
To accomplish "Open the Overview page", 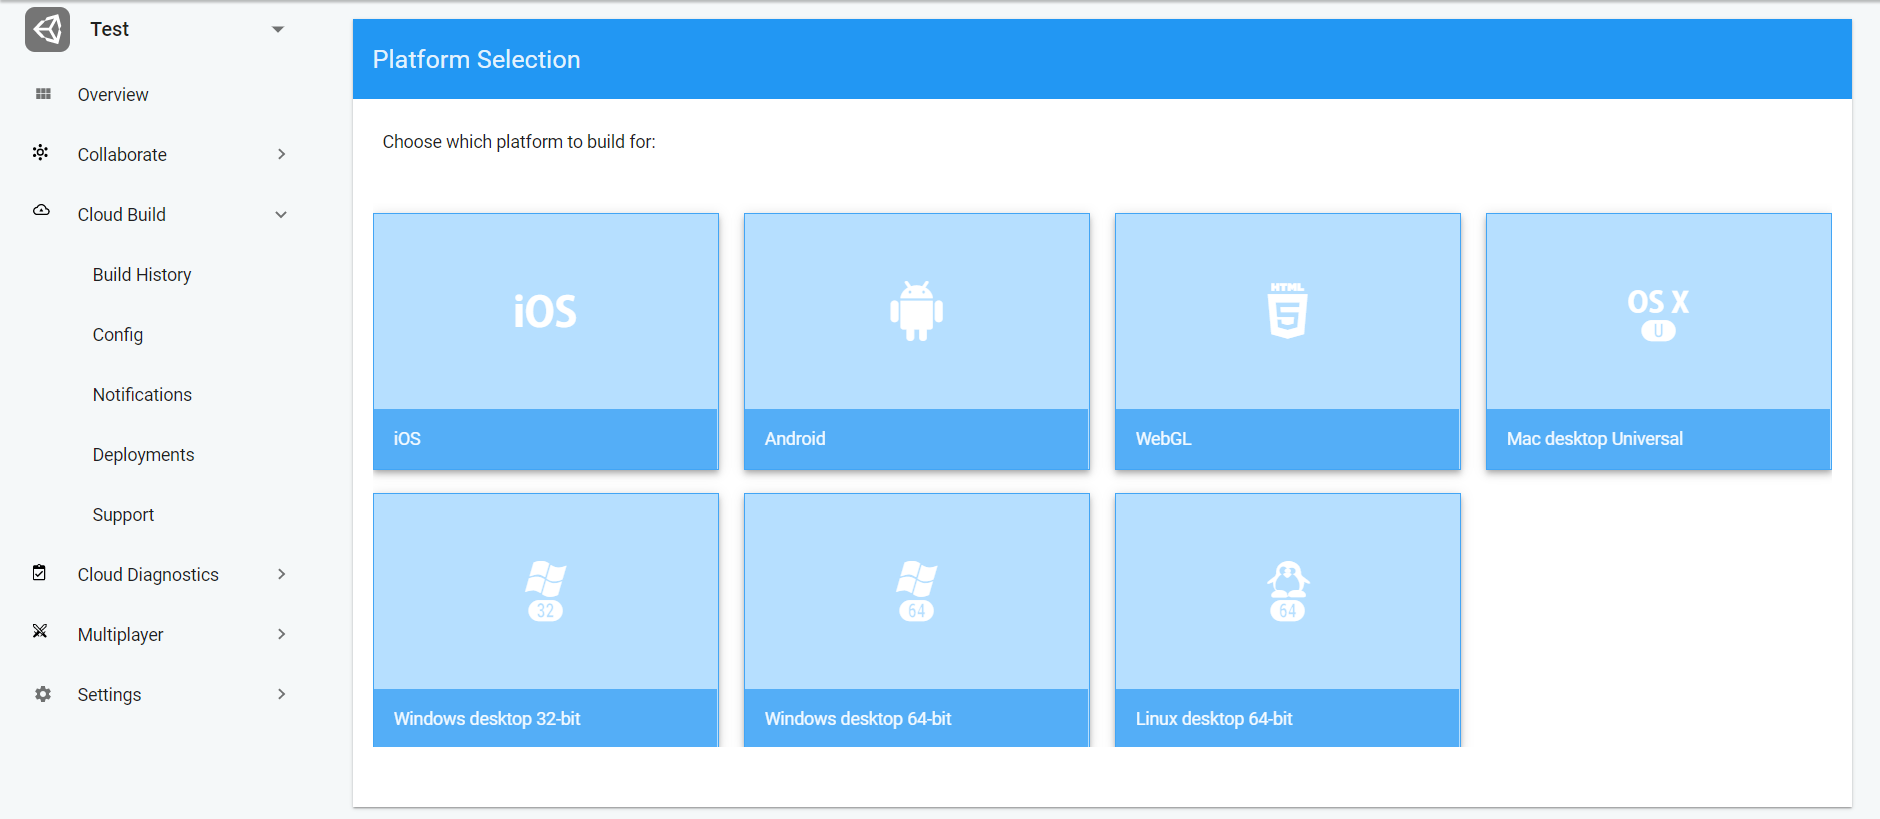I will [113, 95].
